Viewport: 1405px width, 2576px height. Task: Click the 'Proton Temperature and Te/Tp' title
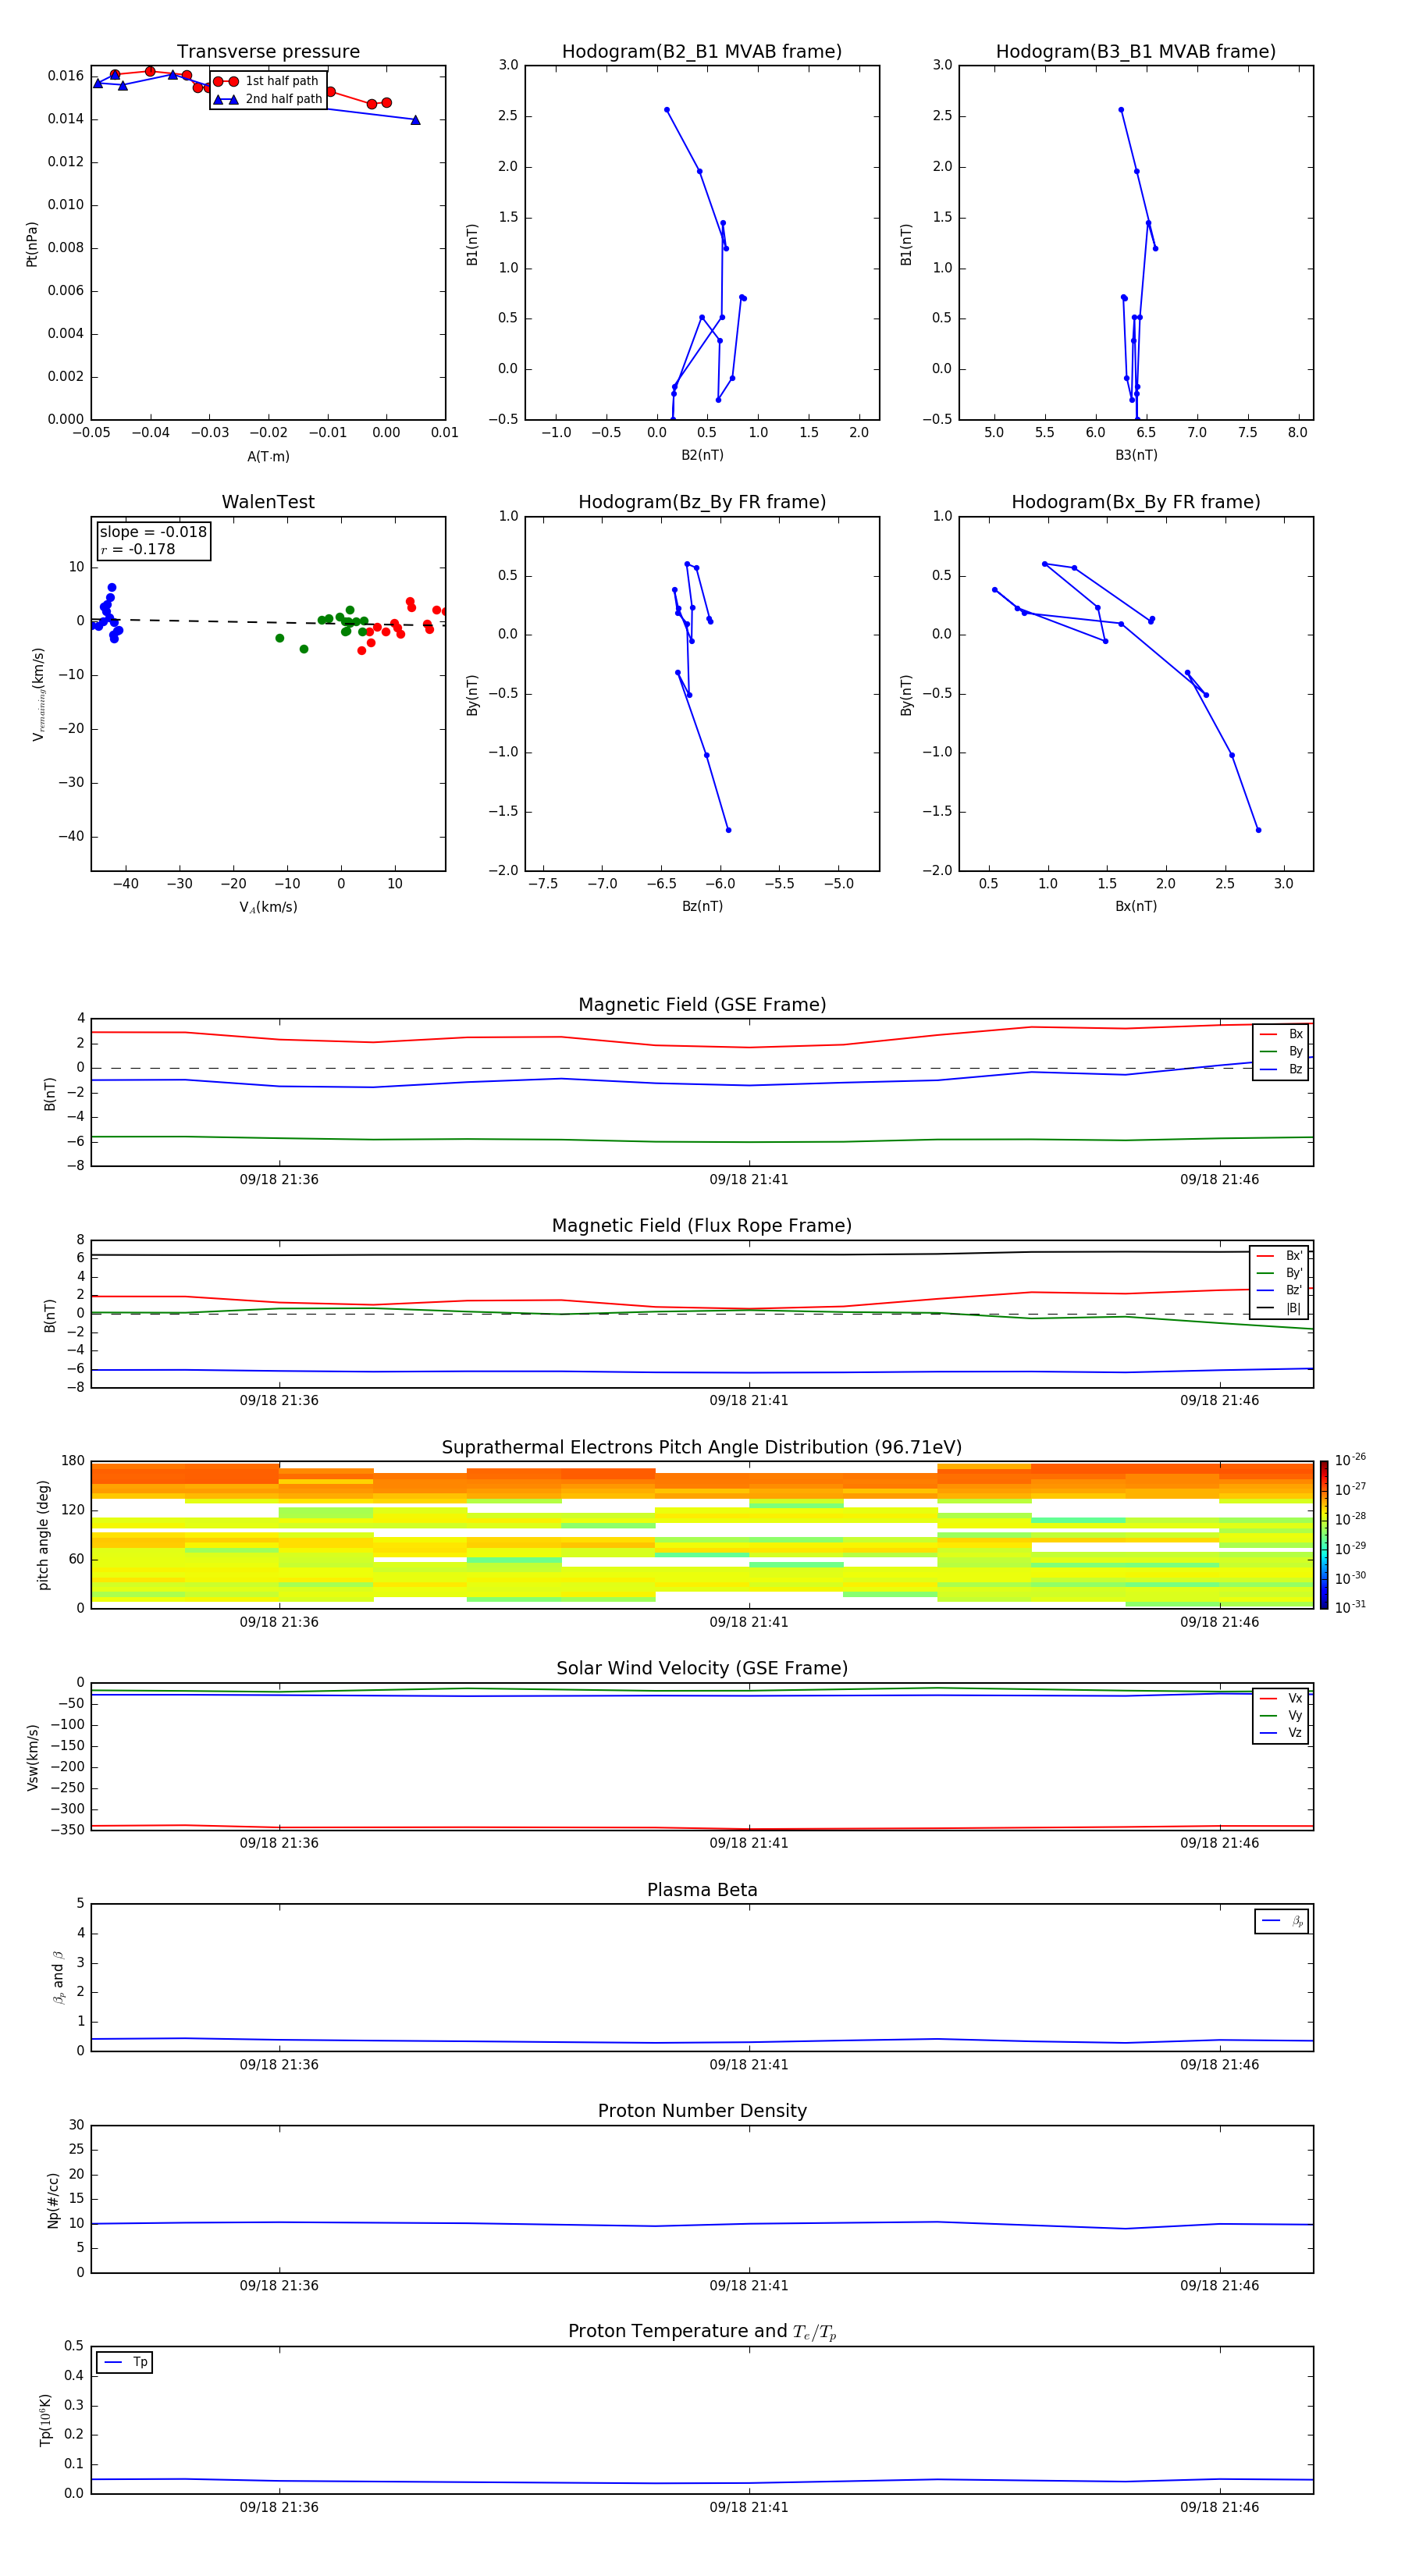702,2332
